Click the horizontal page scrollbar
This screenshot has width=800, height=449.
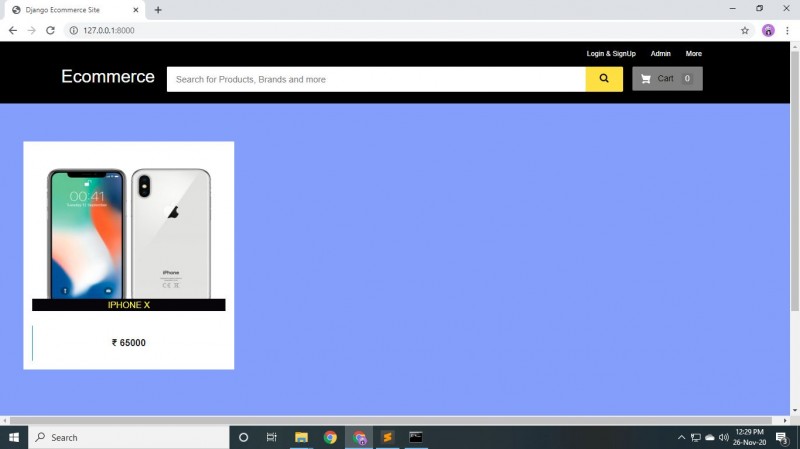[391, 420]
